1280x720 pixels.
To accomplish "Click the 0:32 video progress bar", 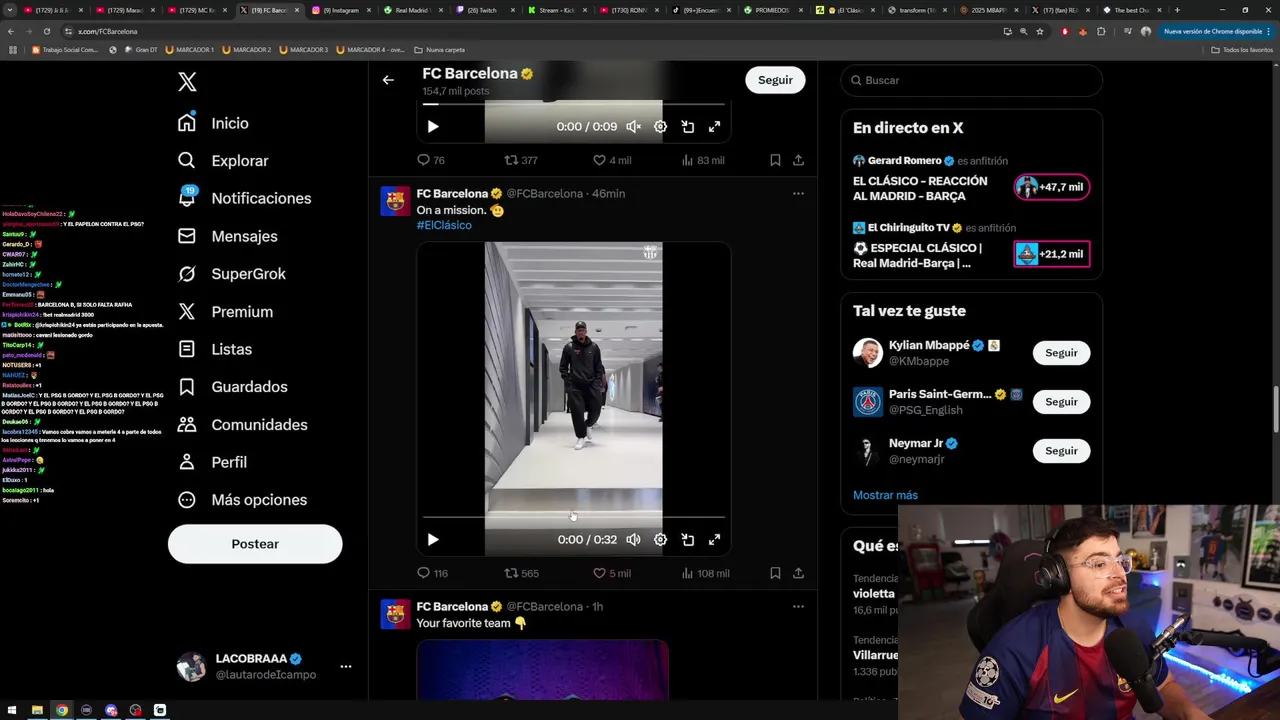I will 574,517.
